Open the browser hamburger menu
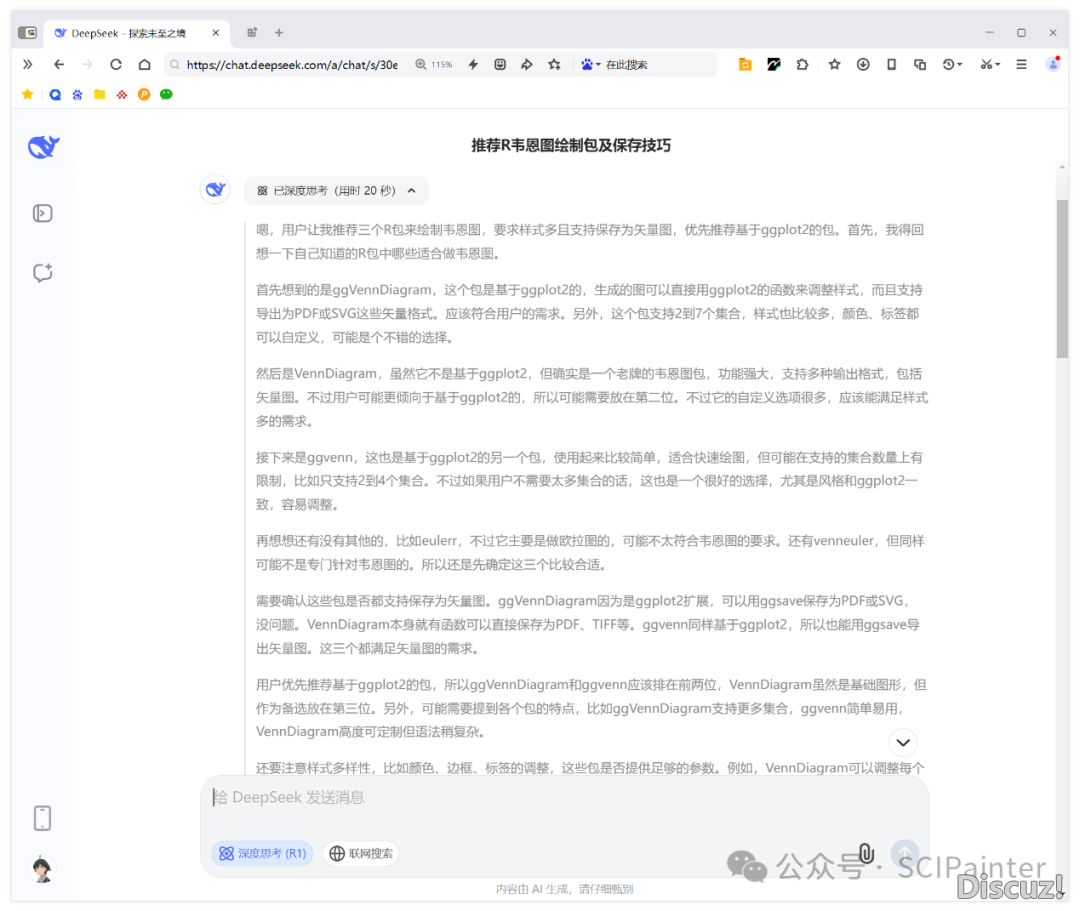Image resolution: width=1080 pixels, height=911 pixels. (x=1021, y=65)
